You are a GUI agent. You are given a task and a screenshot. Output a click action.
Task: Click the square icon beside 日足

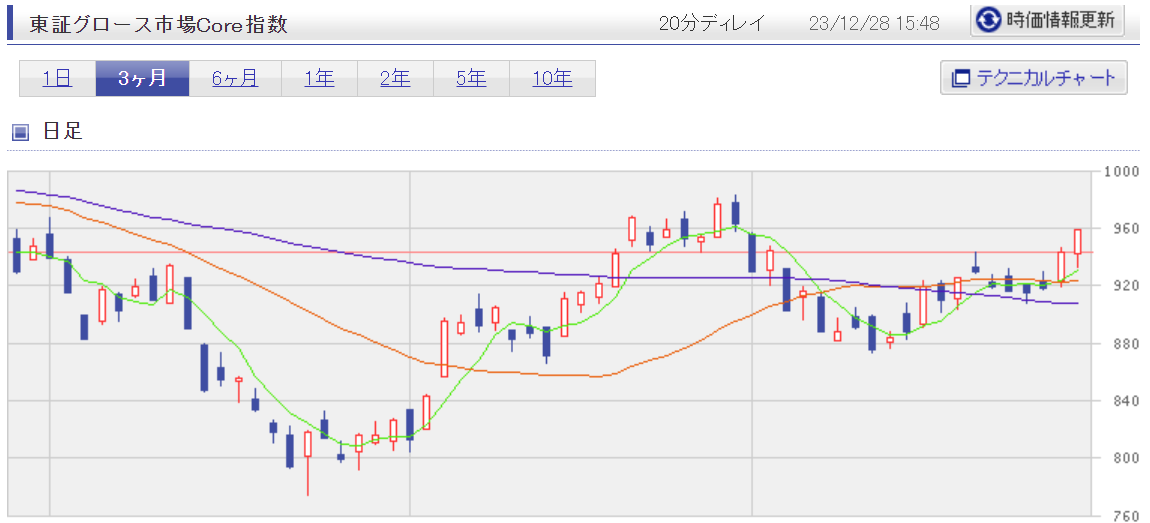[21, 132]
